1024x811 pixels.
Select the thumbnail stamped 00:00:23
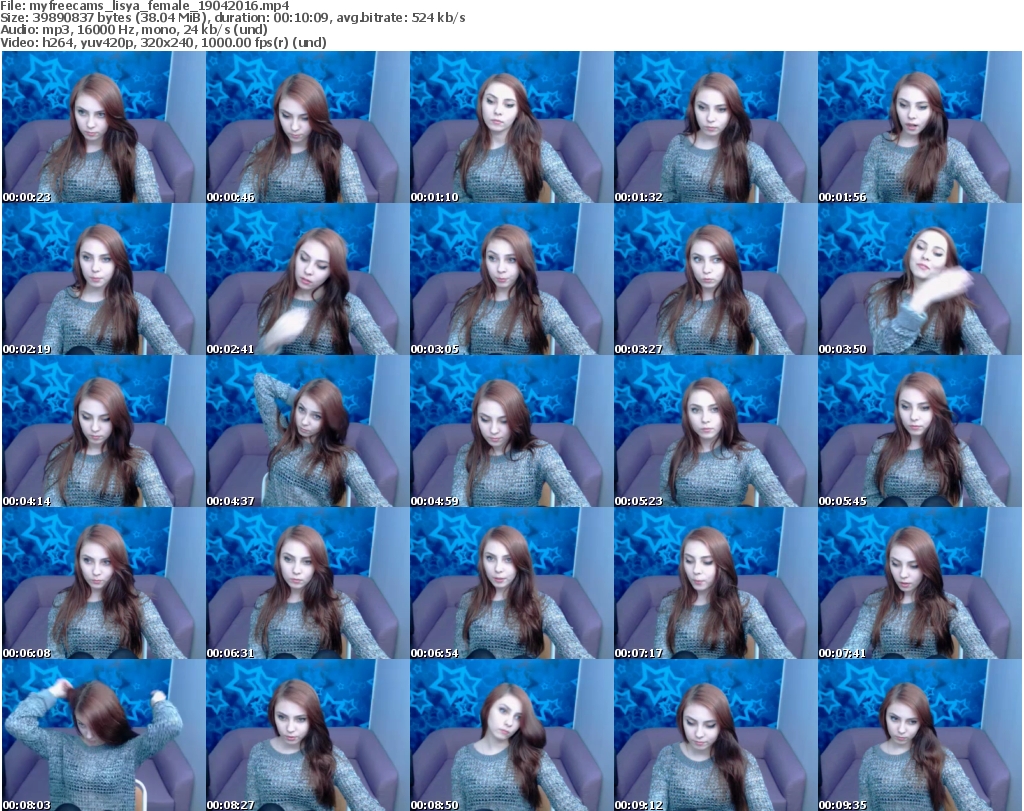click(x=104, y=127)
